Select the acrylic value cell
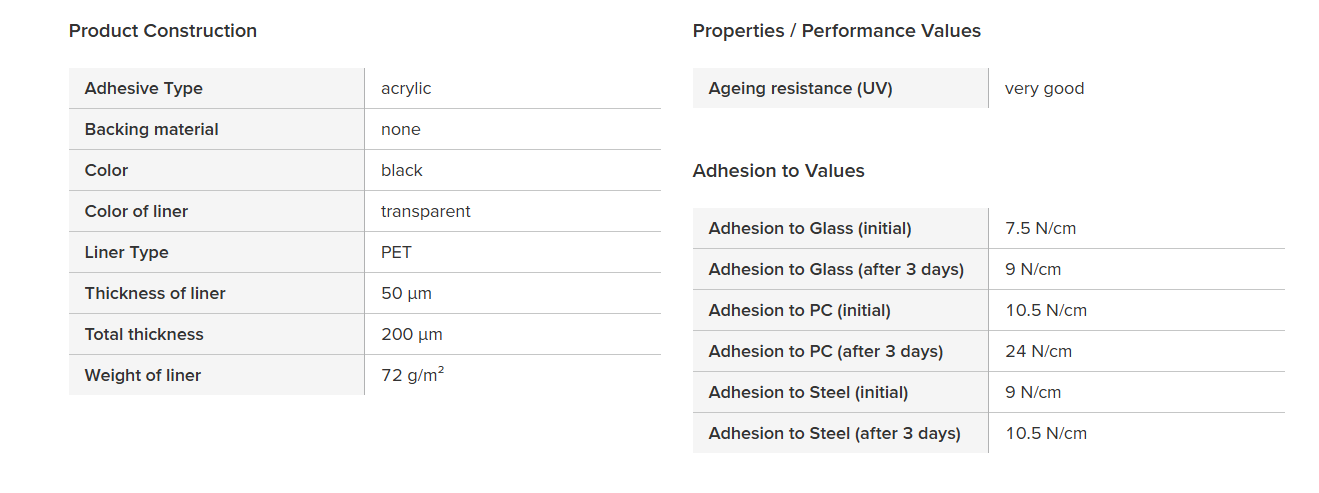The width and height of the screenshot is (1319, 493). click(x=406, y=88)
